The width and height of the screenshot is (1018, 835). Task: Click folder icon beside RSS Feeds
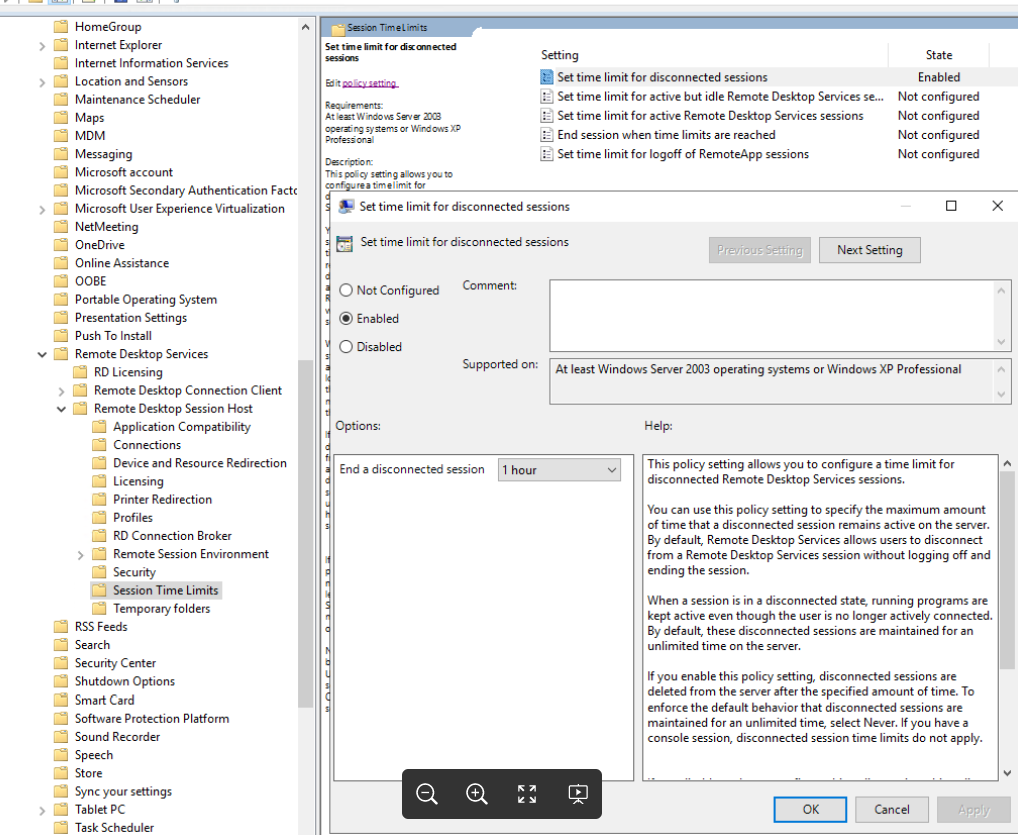tap(61, 627)
